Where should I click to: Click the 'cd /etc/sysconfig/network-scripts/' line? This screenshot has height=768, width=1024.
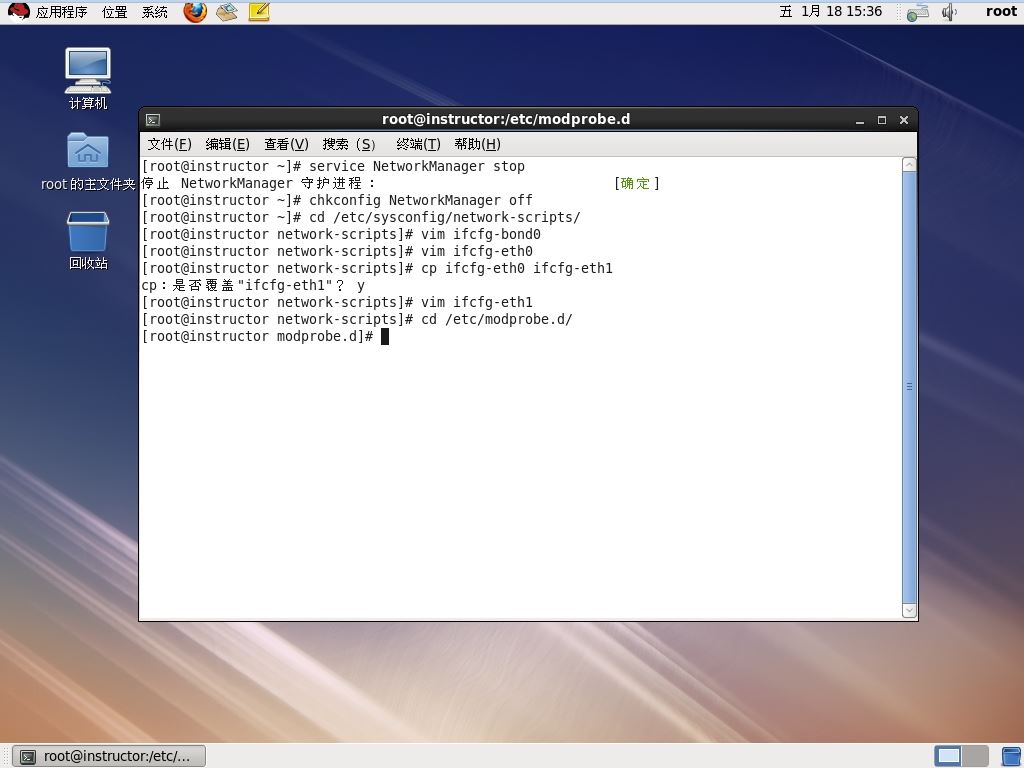pyautogui.click(x=361, y=217)
